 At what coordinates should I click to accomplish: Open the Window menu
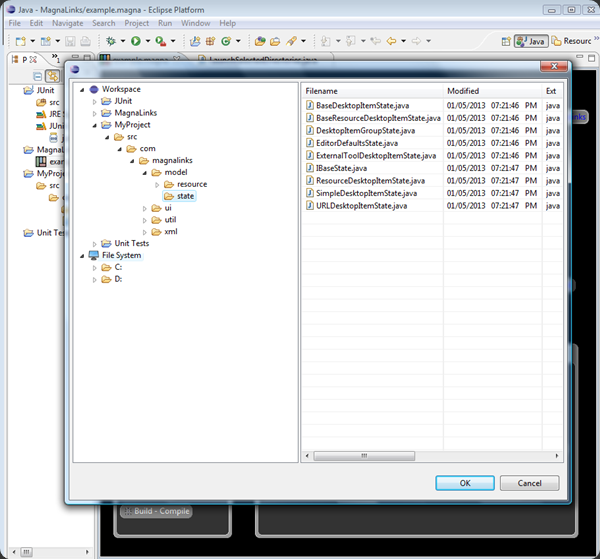point(196,23)
